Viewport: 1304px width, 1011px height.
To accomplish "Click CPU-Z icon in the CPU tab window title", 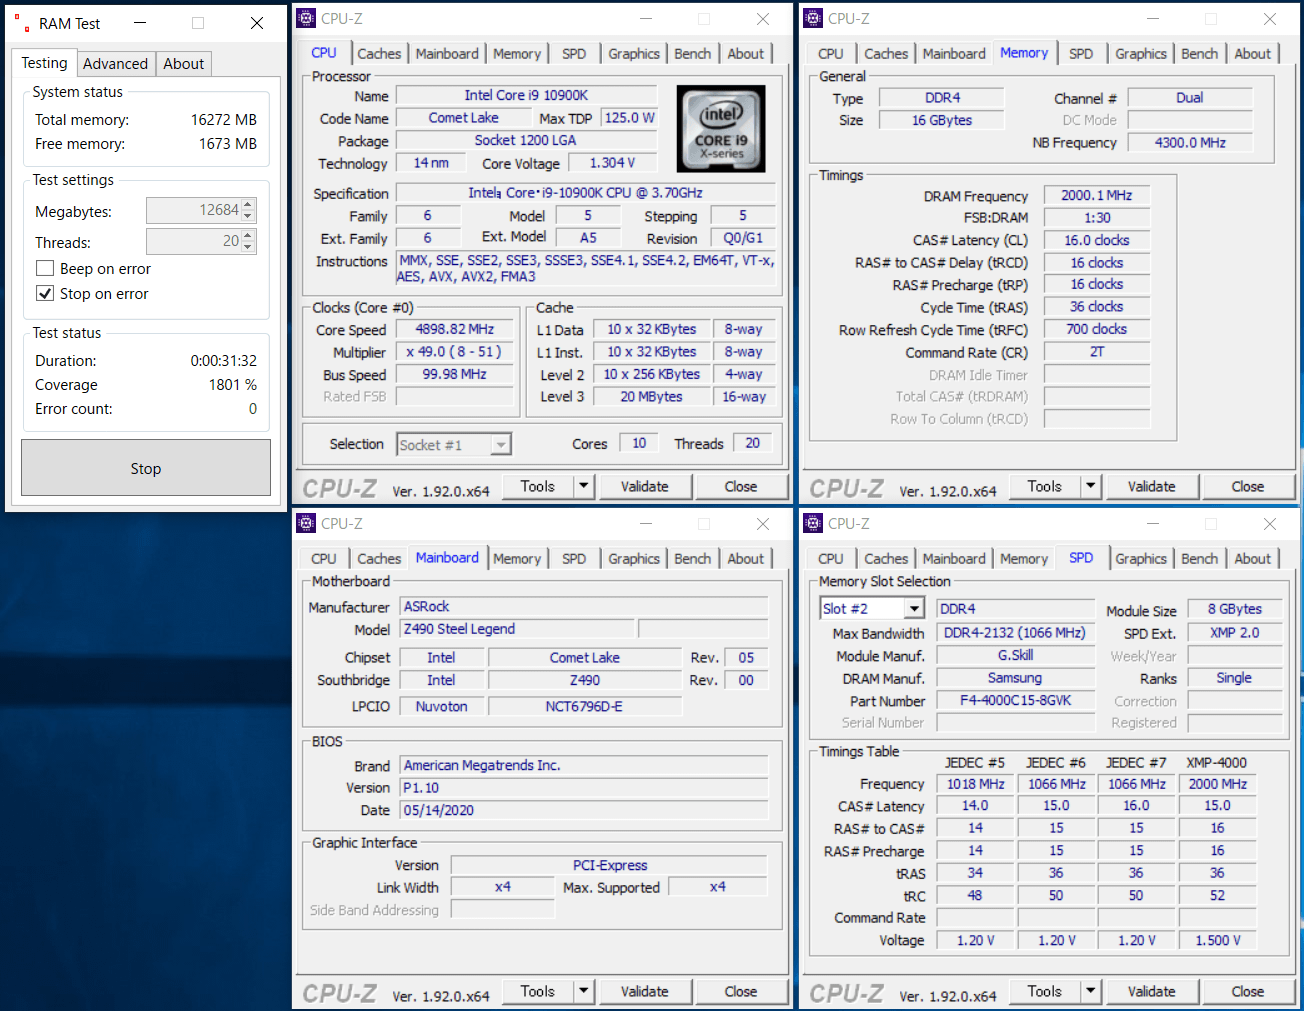I will pos(306,18).
